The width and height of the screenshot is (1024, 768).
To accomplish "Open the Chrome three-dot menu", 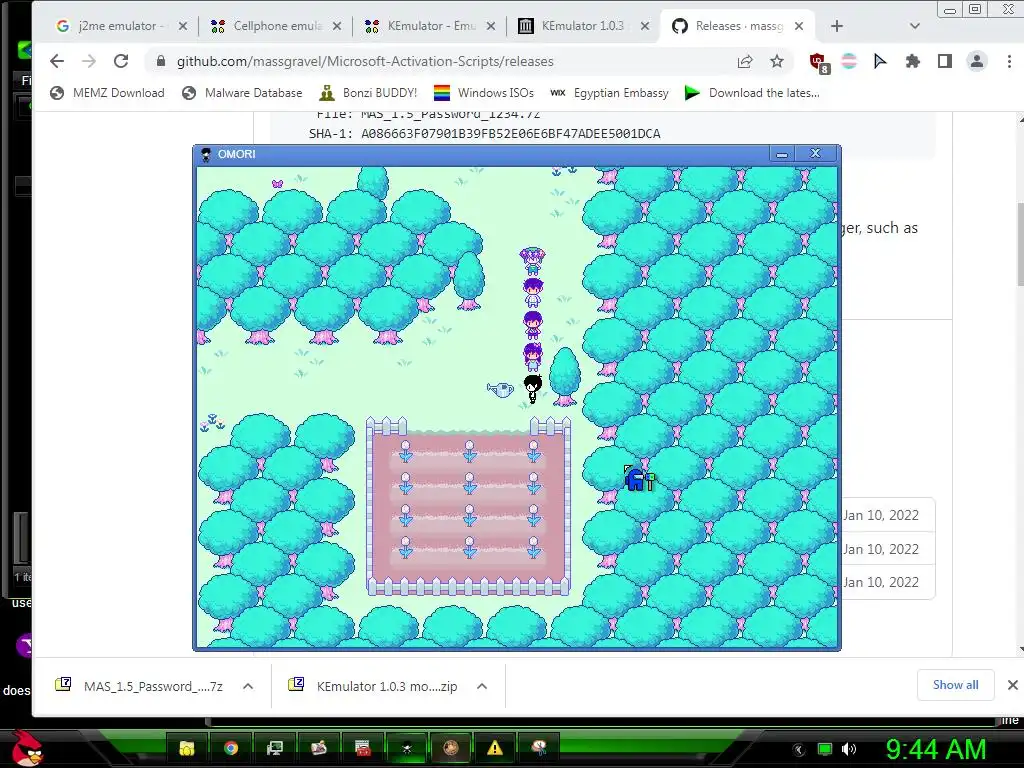I will pos(1009,61).
